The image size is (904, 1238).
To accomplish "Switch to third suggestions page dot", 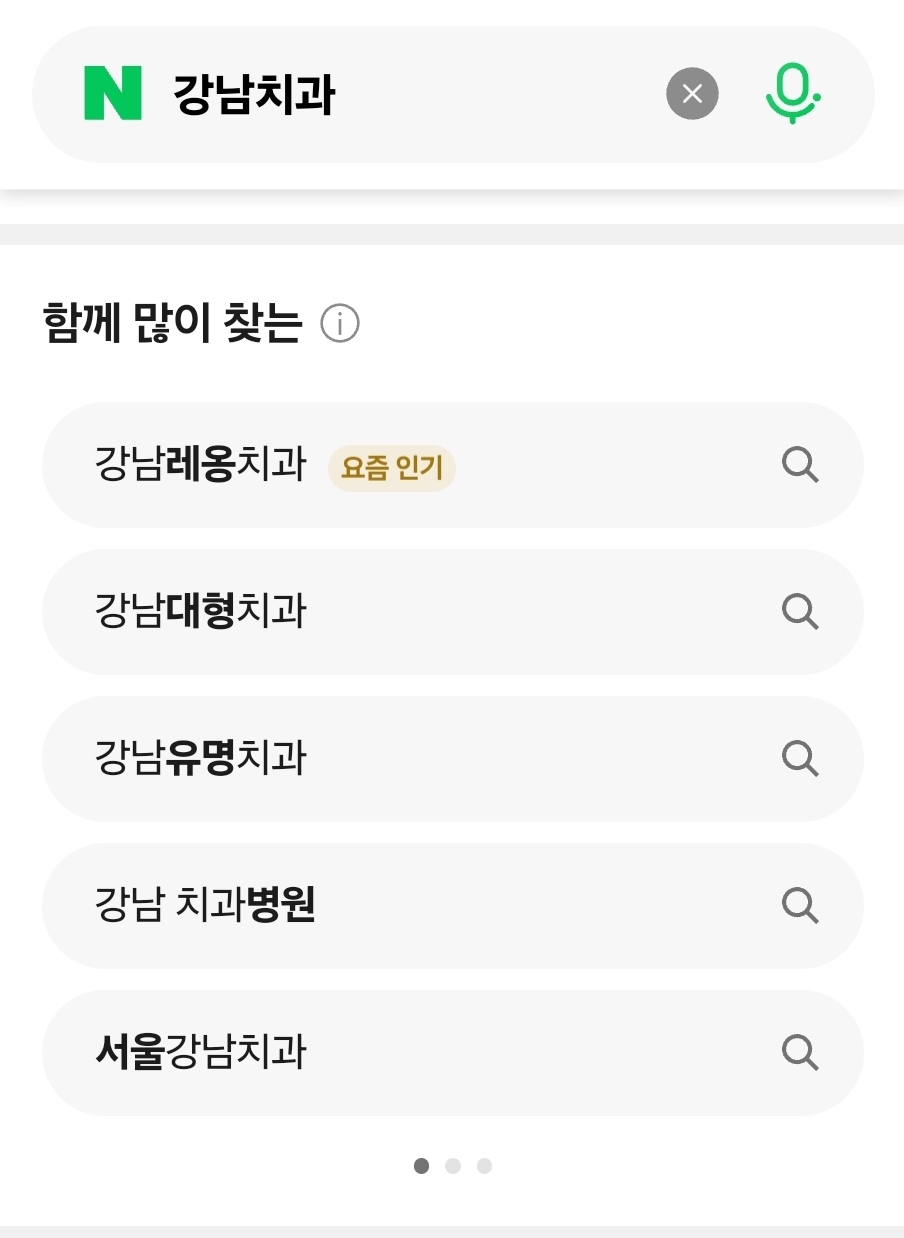I will pyautogui.click(x=484, y=1166).
